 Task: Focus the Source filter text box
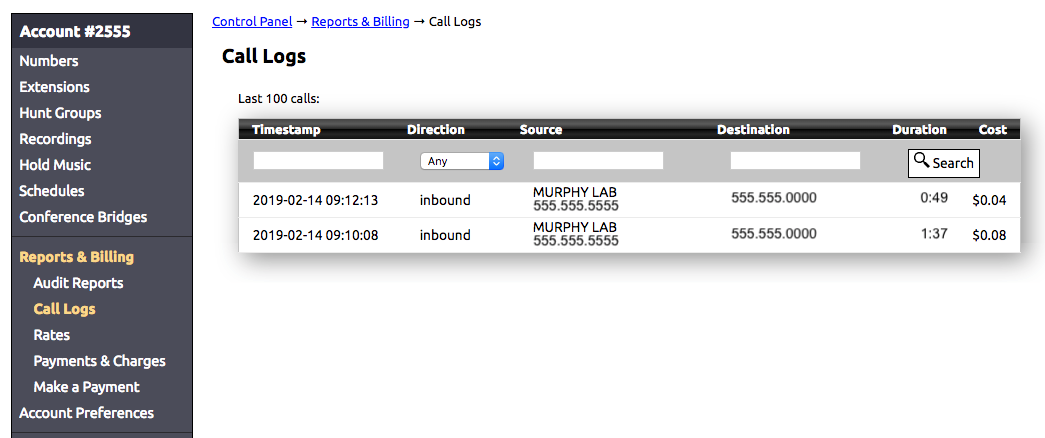[x=598, y=161]
